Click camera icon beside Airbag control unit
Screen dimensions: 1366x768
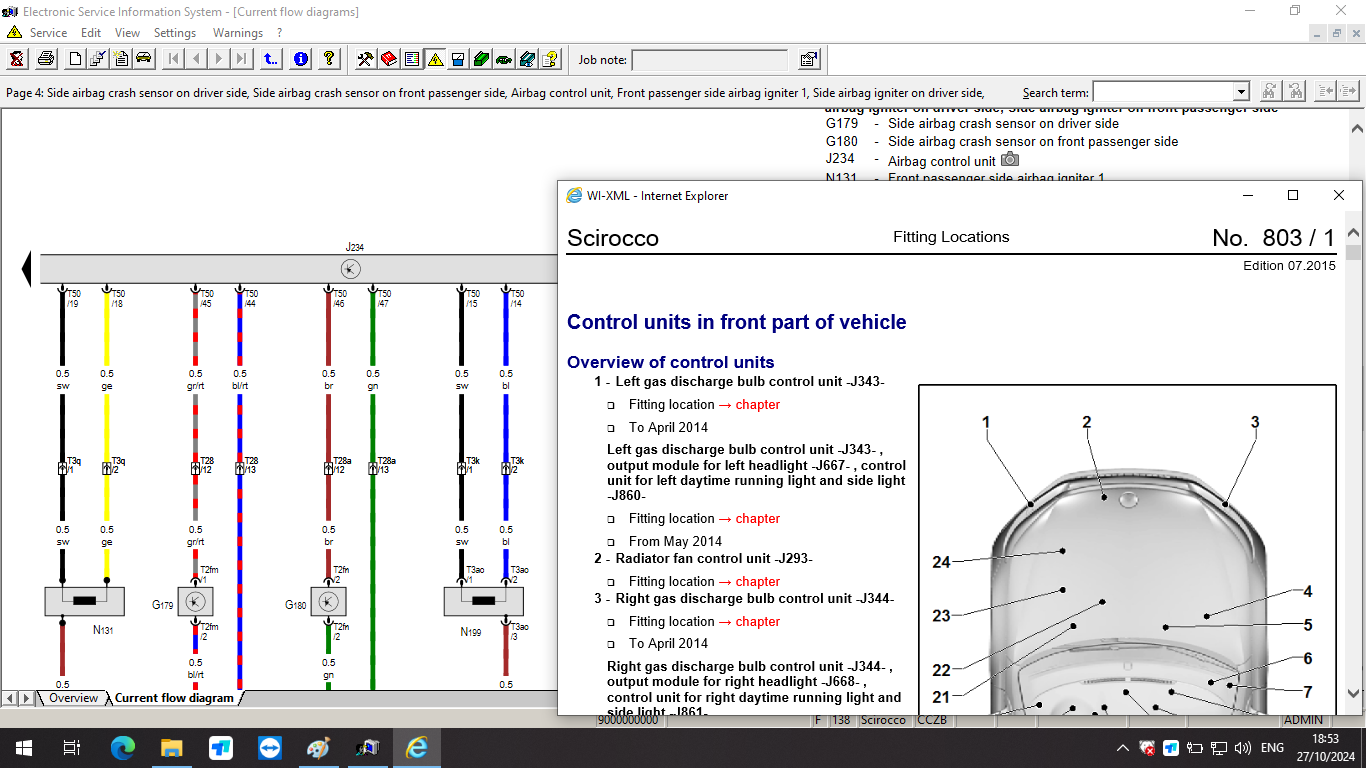(x=1010, y=159)
